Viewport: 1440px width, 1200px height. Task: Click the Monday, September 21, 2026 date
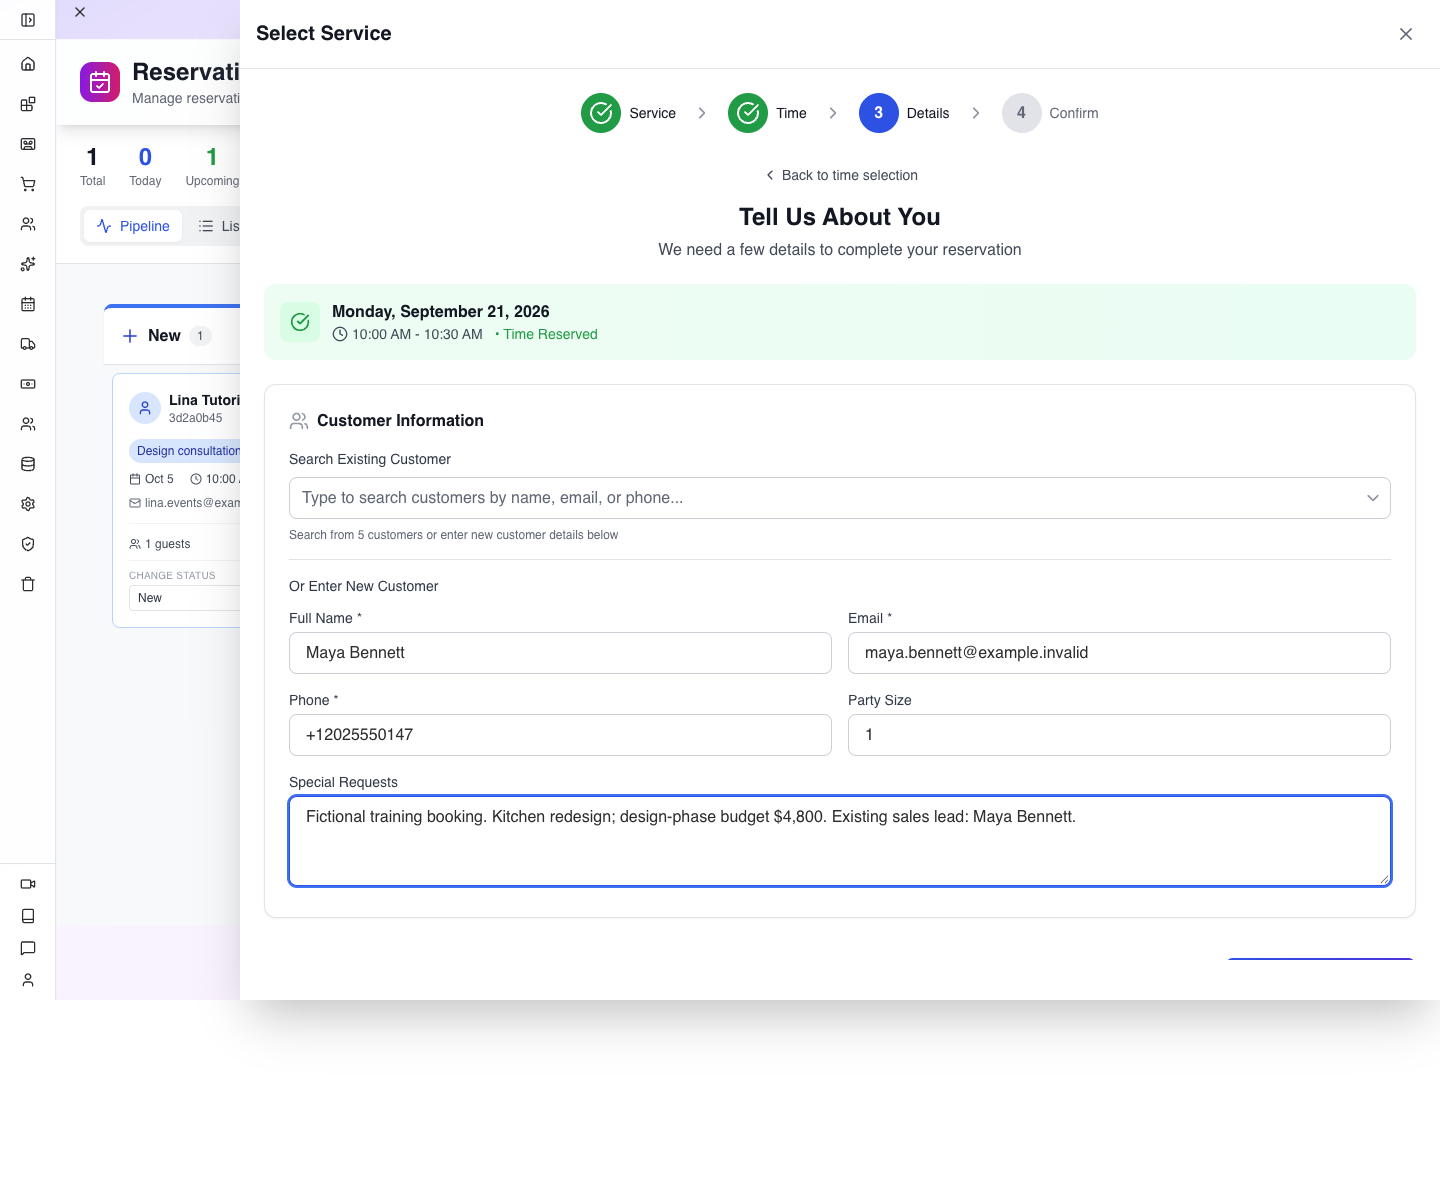[x=441, y=311]
